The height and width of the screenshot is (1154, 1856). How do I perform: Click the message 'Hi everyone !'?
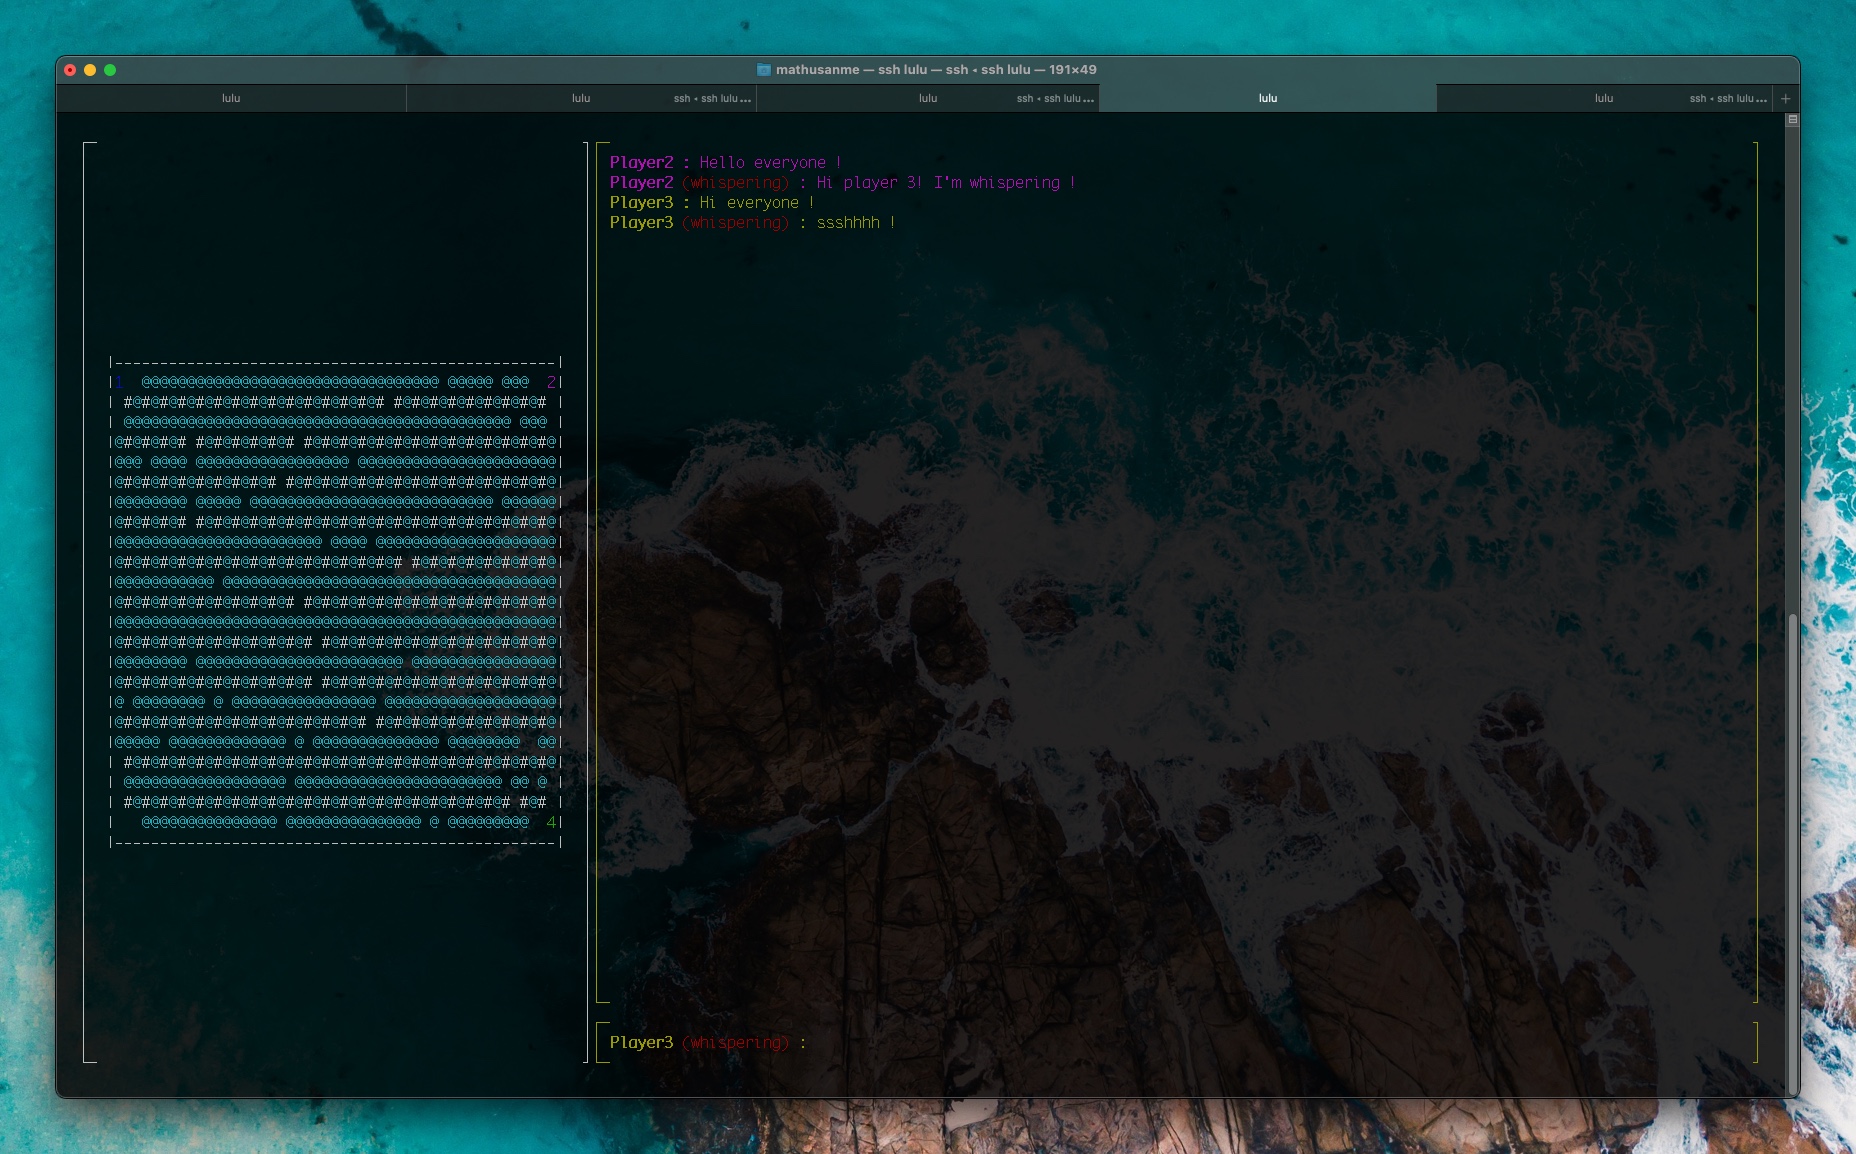[x=757, y=202]
